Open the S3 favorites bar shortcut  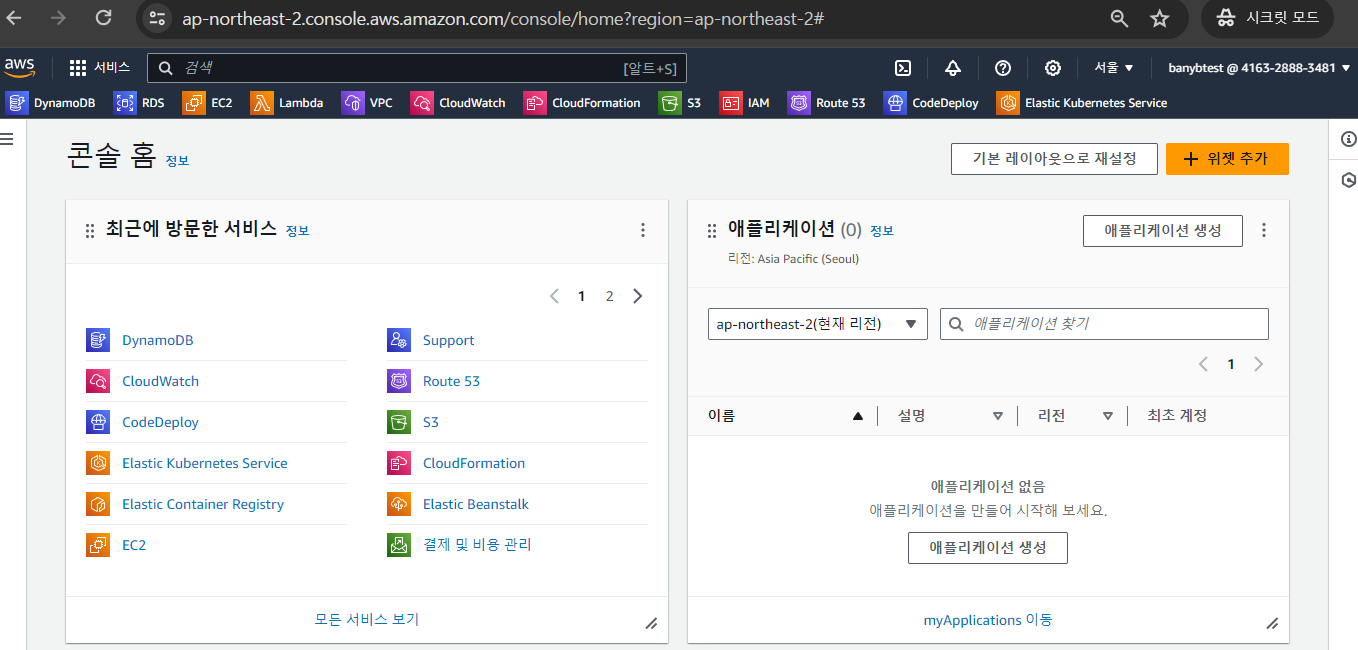(680, 103)
